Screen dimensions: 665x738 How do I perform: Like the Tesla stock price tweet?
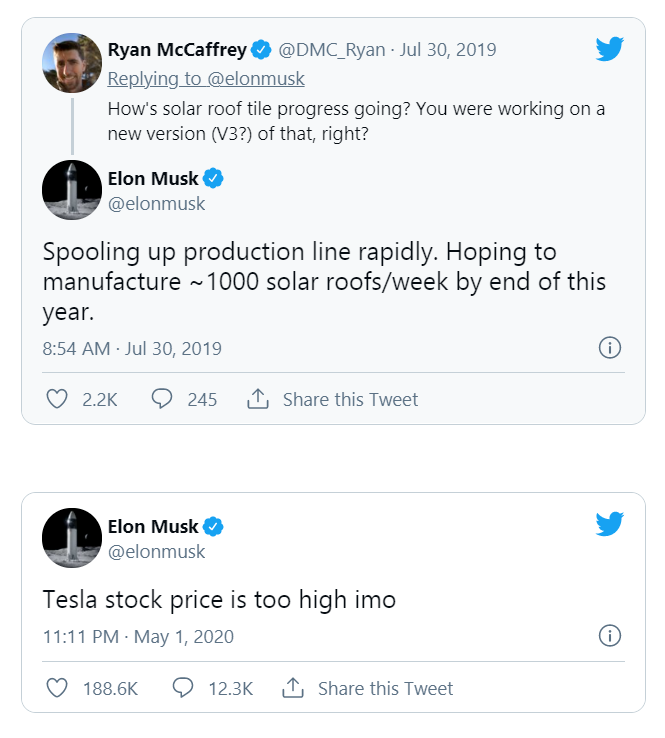(58, 688)
